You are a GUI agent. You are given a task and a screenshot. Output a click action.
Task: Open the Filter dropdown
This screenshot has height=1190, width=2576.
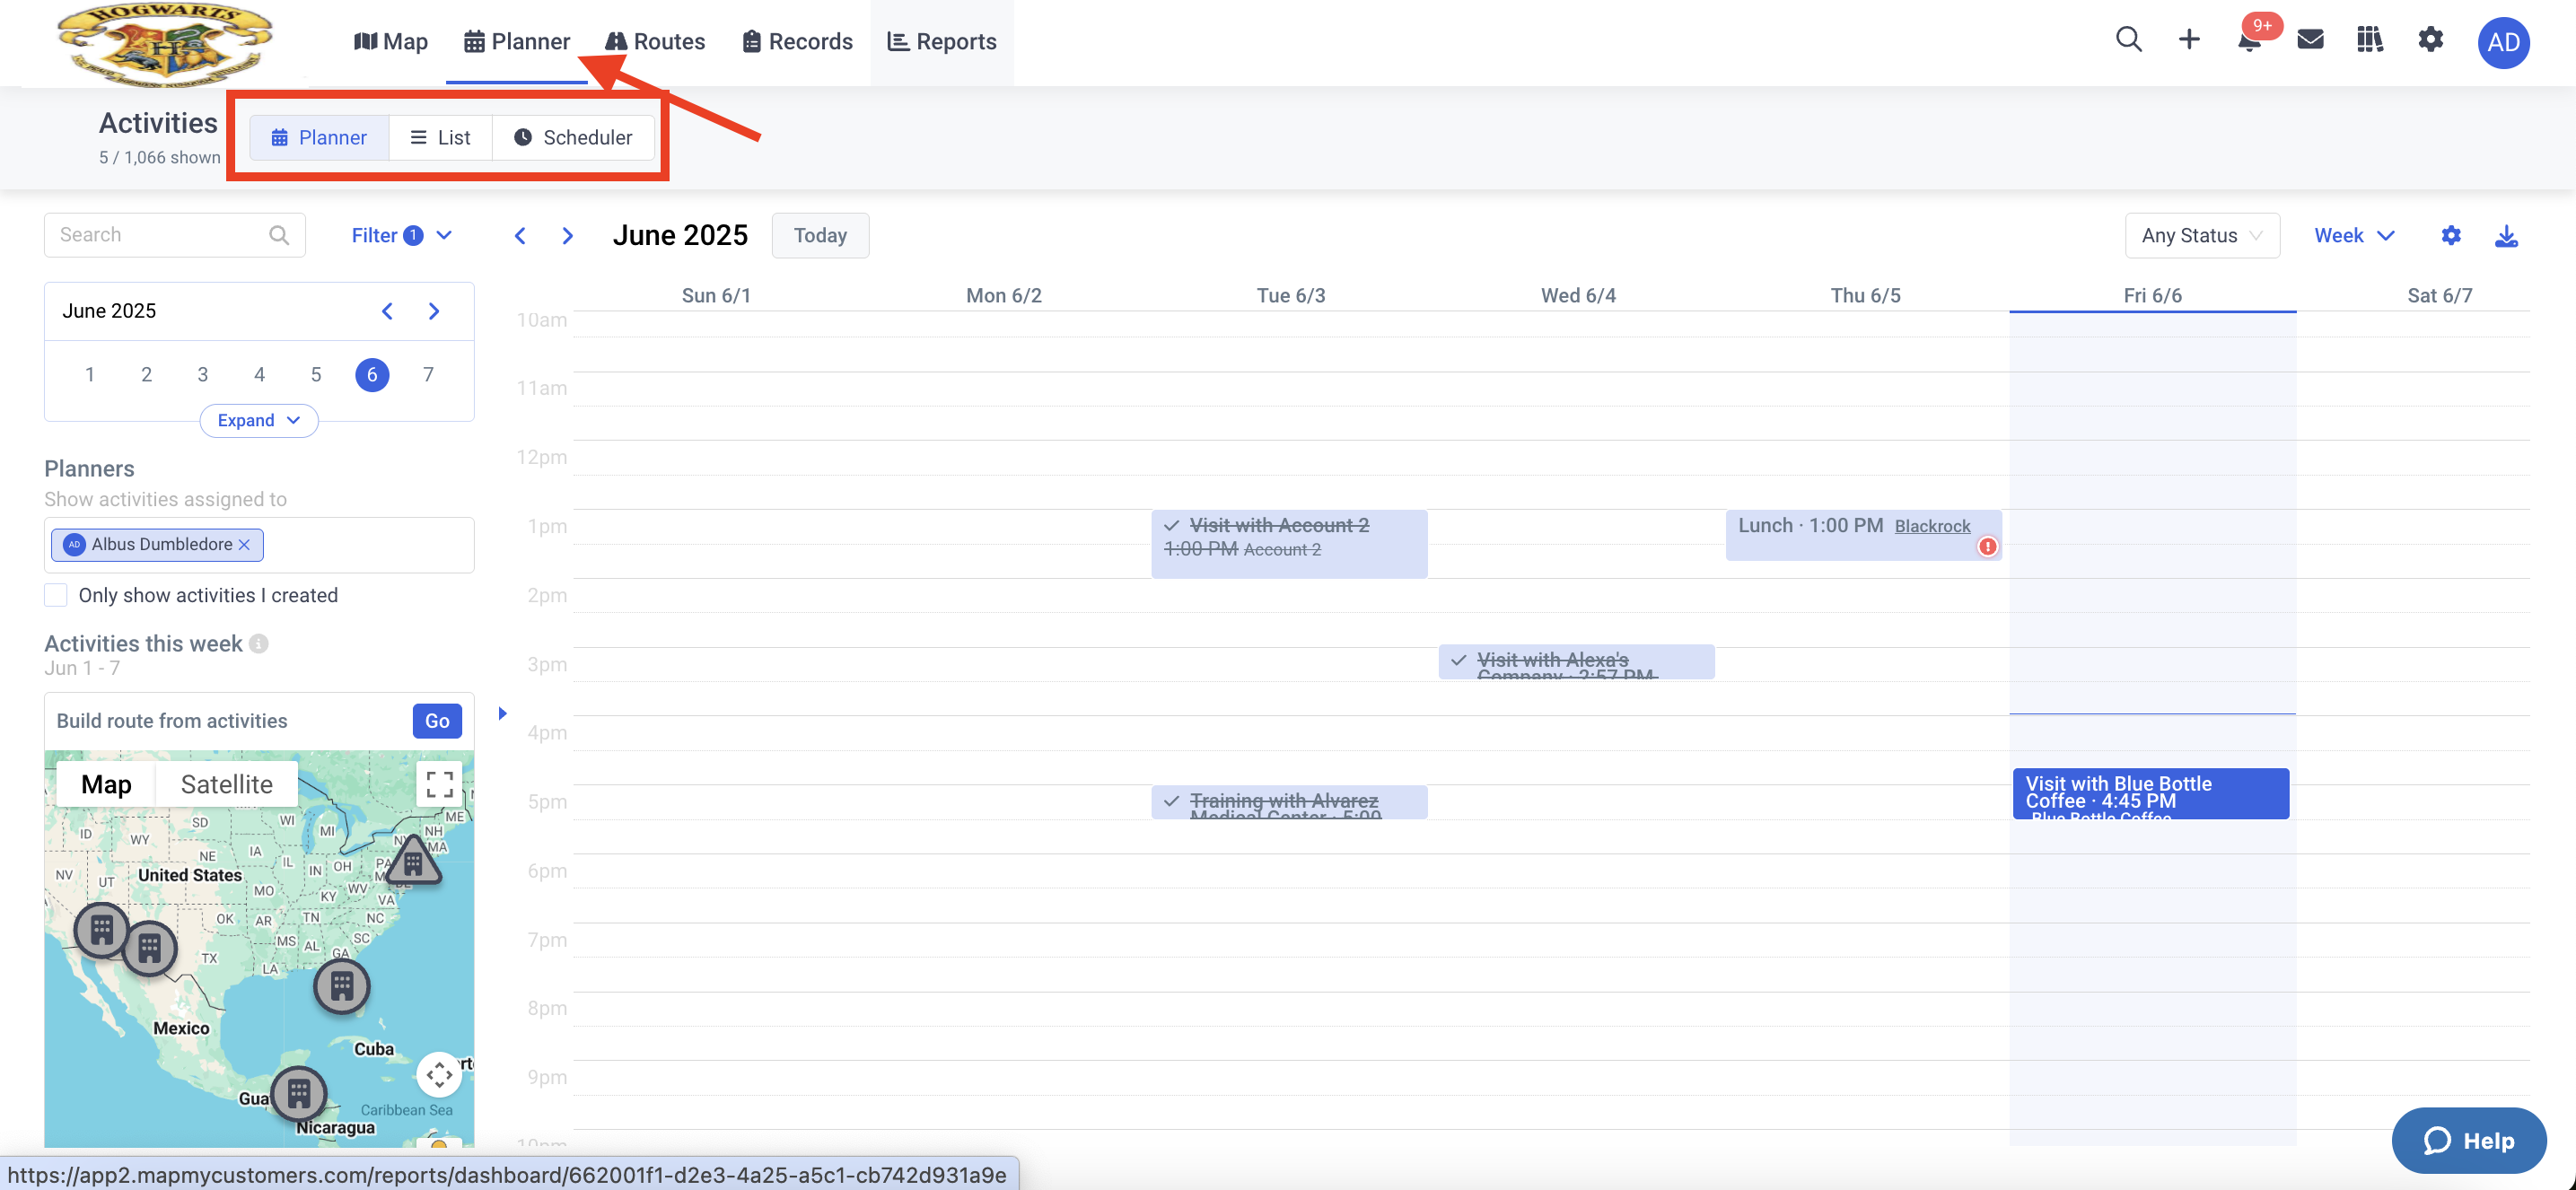pyautogui.click(x=401, y=235)
